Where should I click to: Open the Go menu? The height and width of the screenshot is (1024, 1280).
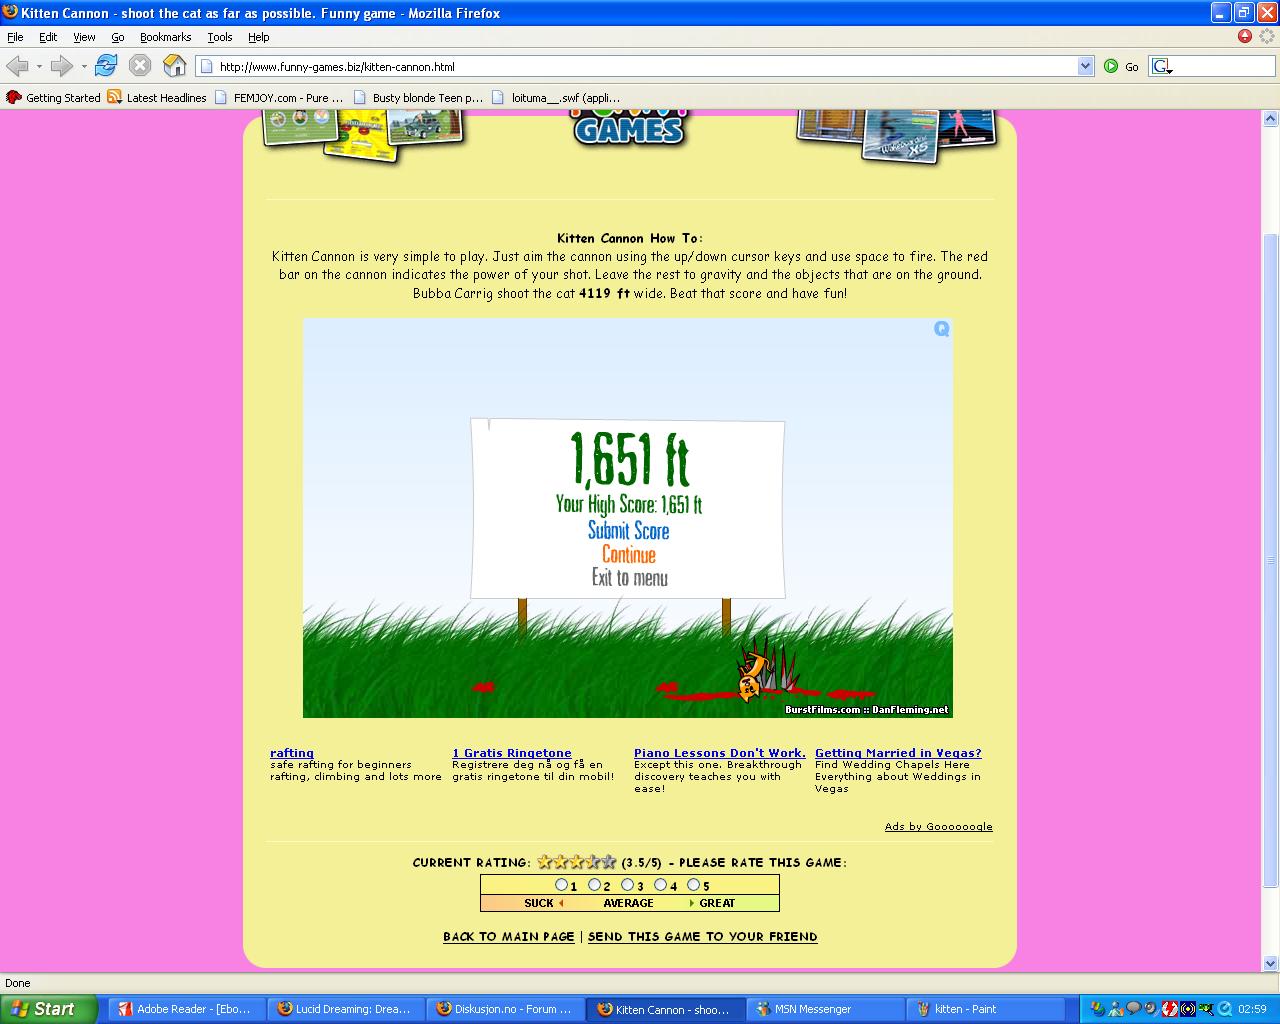tap(118, 37)
